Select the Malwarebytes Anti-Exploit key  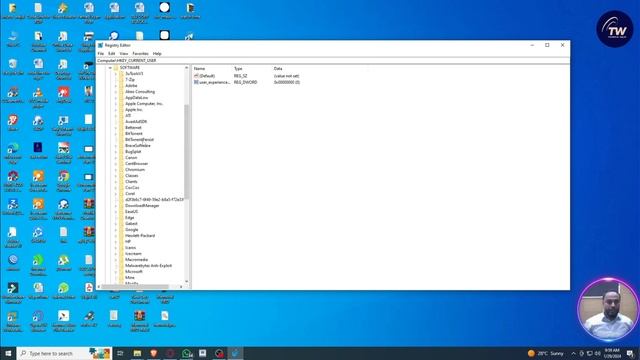(148, 266)
